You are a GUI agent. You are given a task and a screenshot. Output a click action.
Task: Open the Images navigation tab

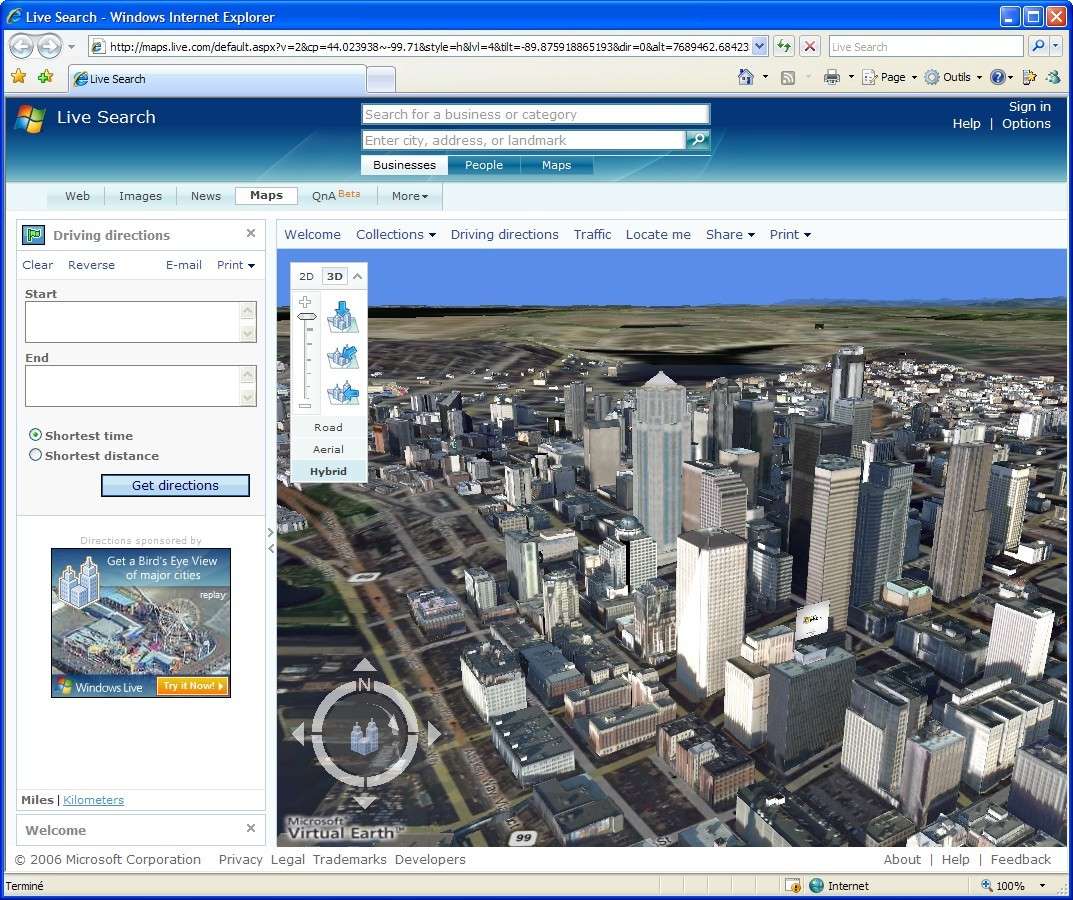coord(140,196)
